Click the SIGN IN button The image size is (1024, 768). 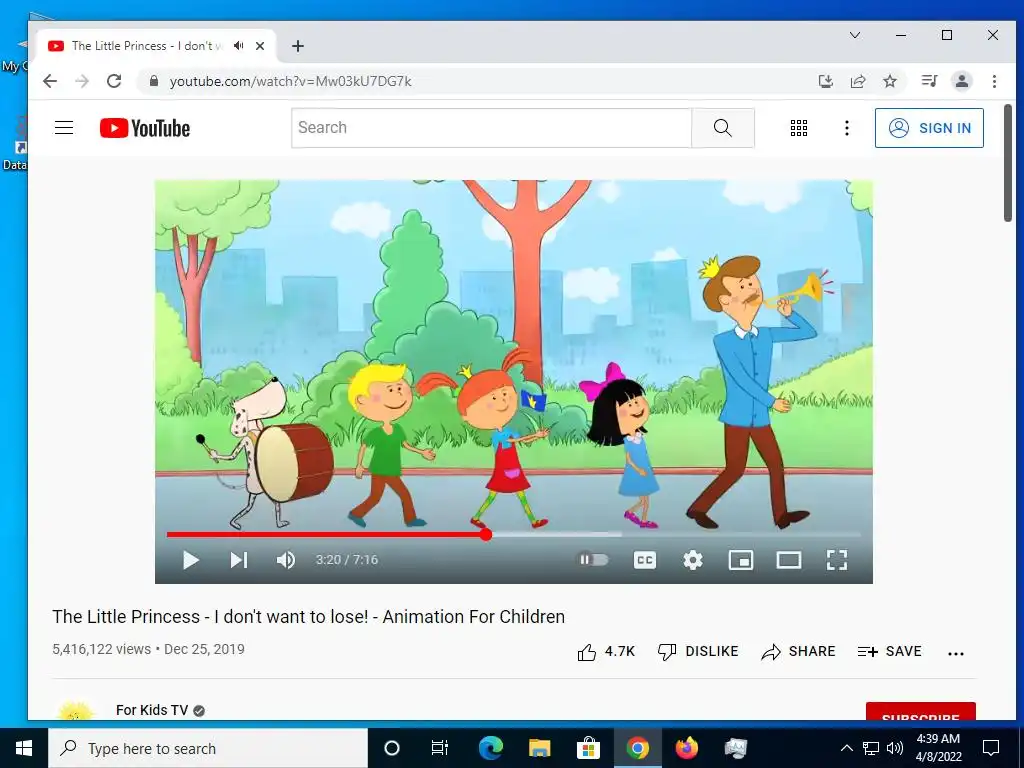tap(929, 128)
